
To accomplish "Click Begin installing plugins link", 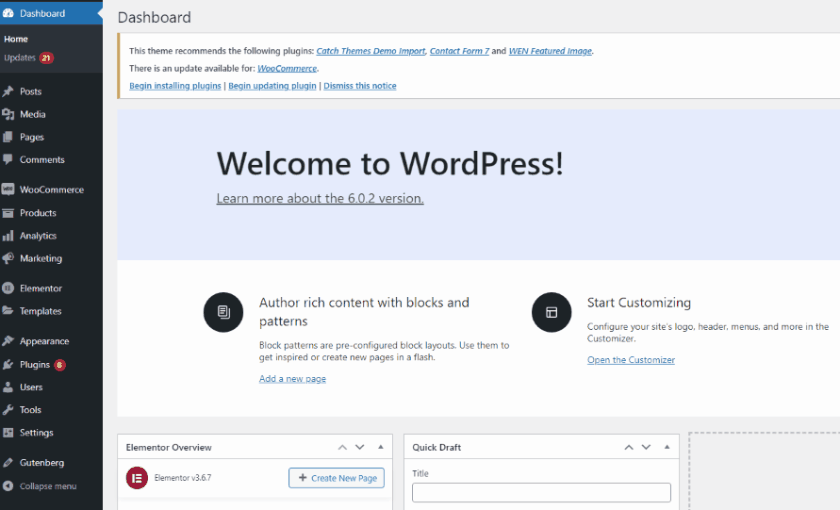I will [x=175, y=86].
